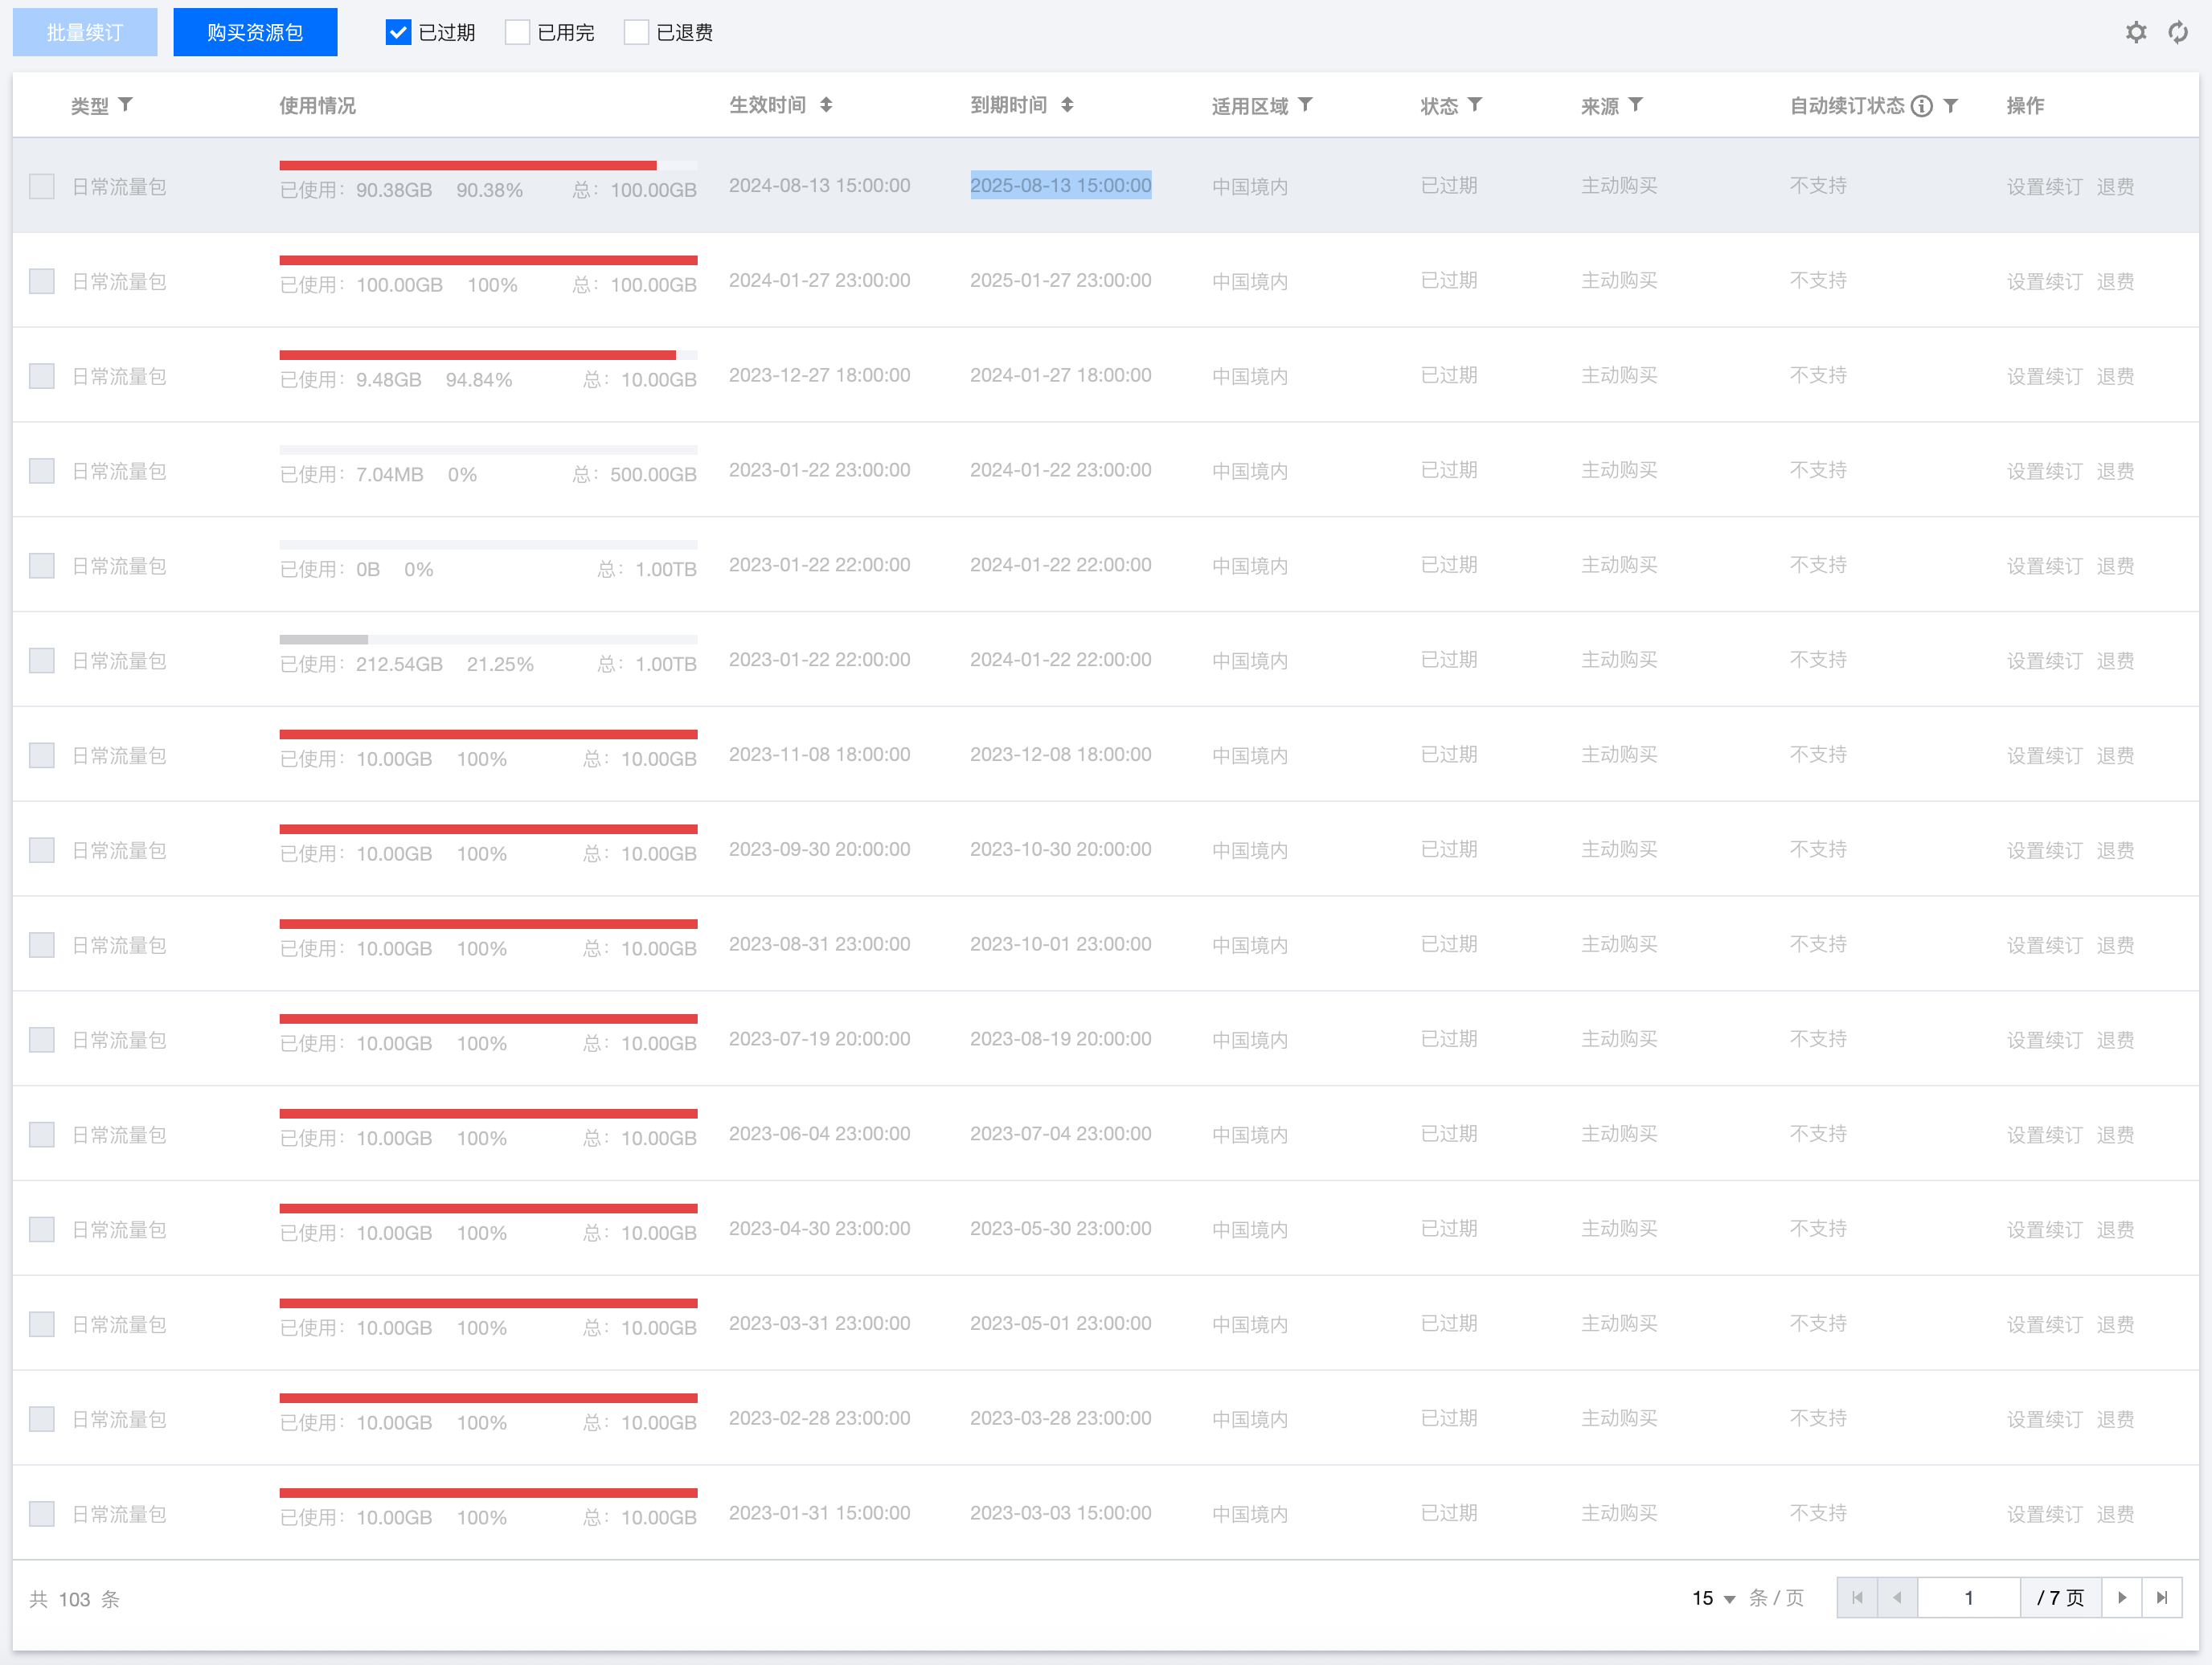This screenshot has width=2212, height=1665.
Task: Click info icon beside 自动续订状态
Action: pos(1921,105)
